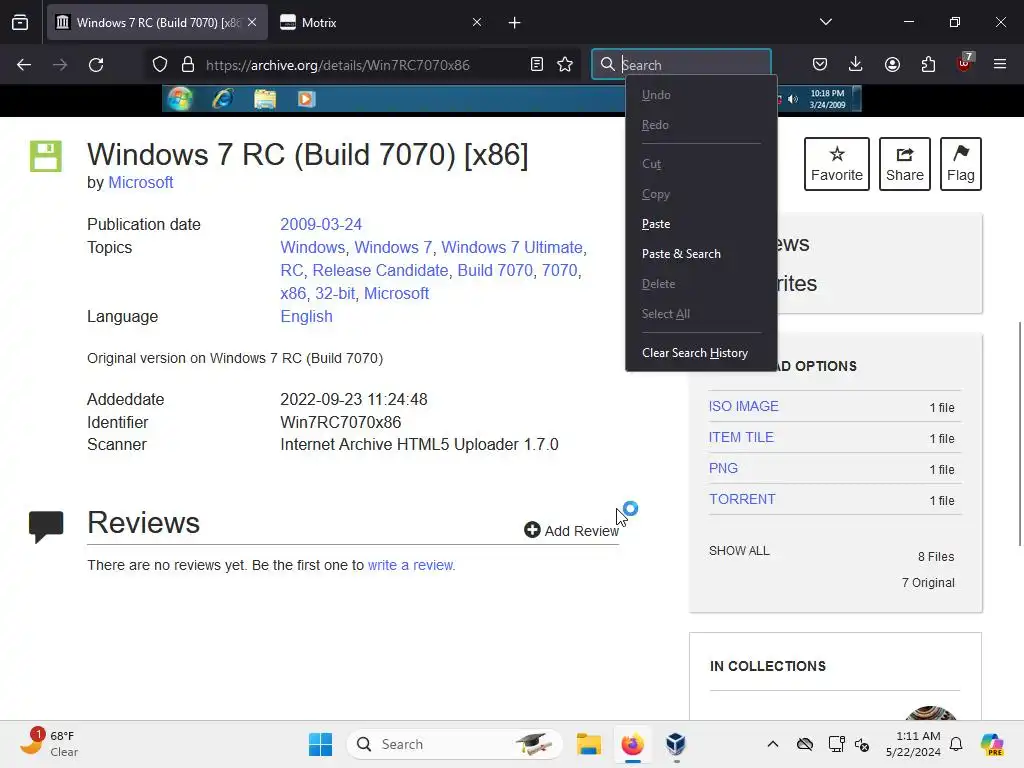Open the tracking protection shield icon
Viewport: 1024px width, 768px height.
tap(160, 65)
